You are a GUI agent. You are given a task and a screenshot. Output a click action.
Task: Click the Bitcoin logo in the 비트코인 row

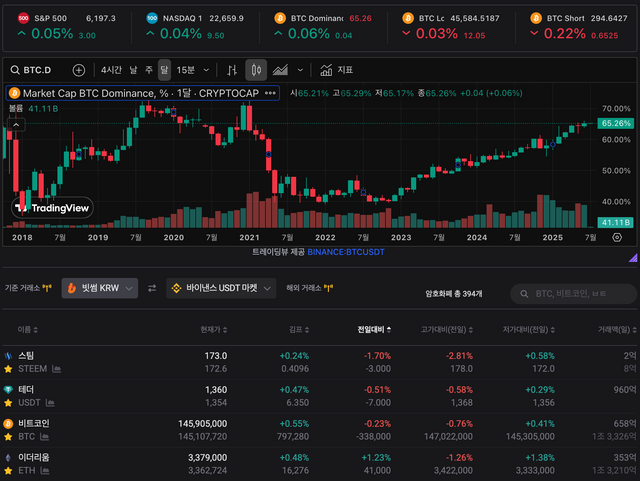pos(8,423)
